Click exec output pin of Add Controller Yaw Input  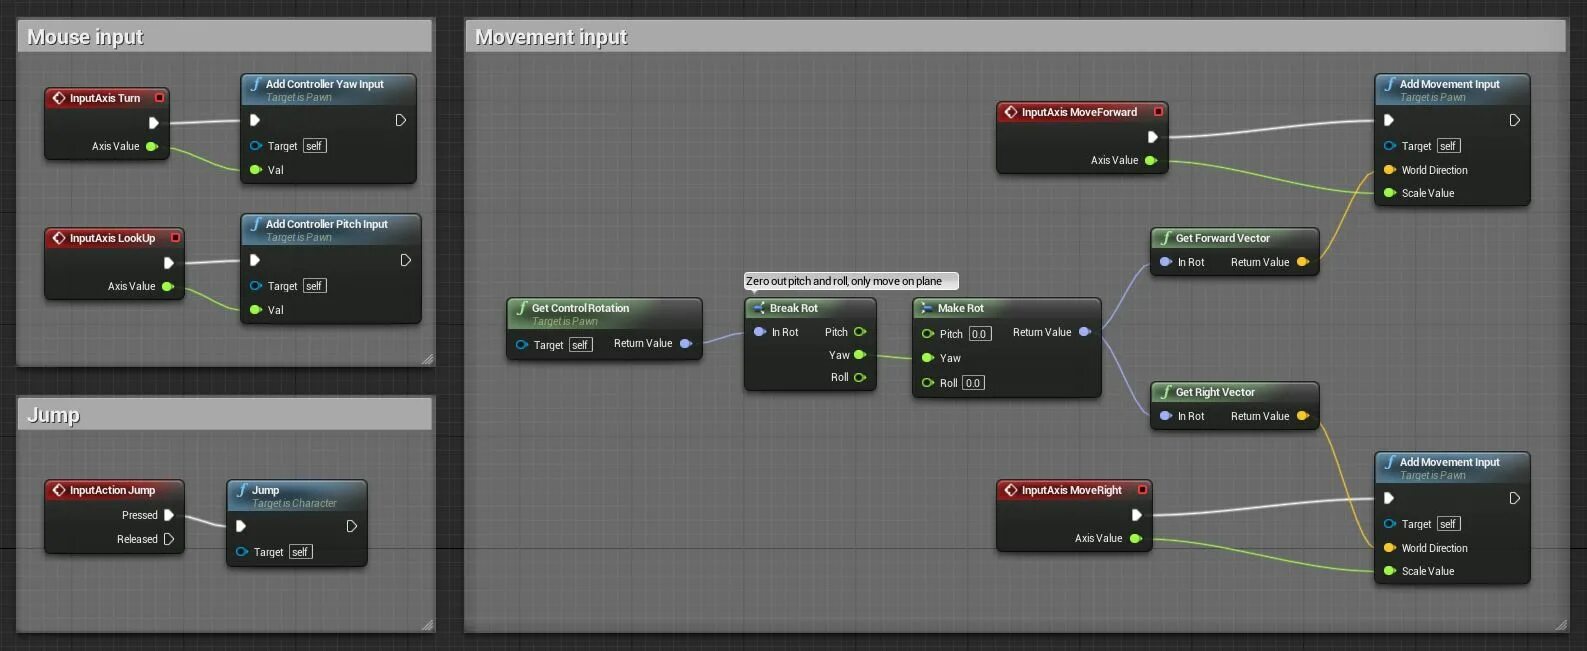pyautogui.click(x=400, y=120)
